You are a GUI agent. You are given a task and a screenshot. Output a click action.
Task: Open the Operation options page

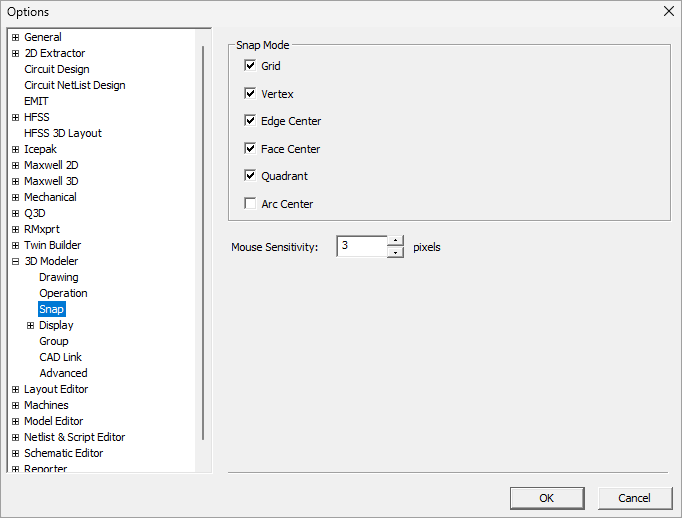63,293
